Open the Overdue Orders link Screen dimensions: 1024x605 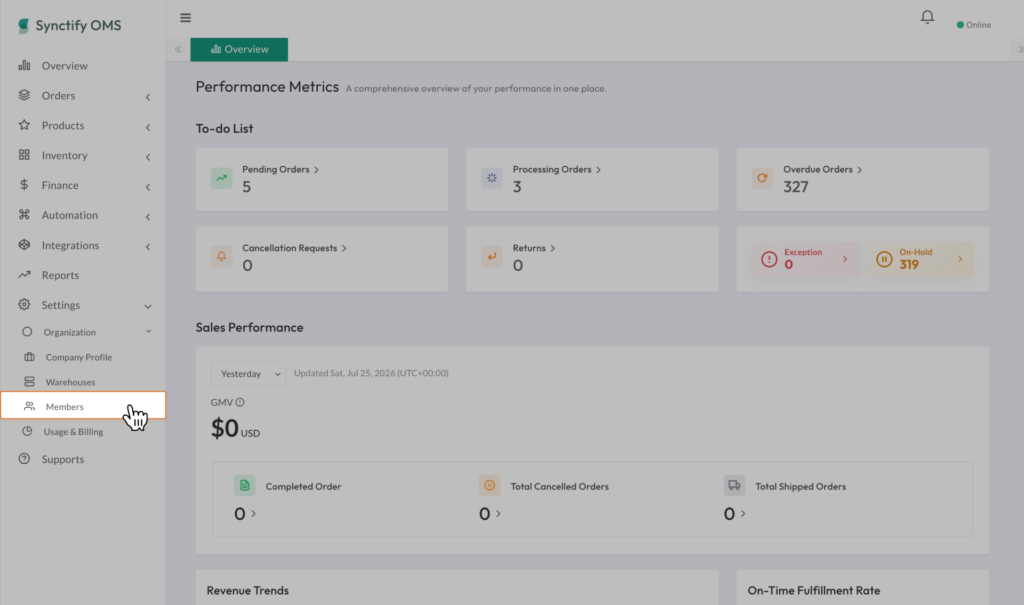click(822, 169)
